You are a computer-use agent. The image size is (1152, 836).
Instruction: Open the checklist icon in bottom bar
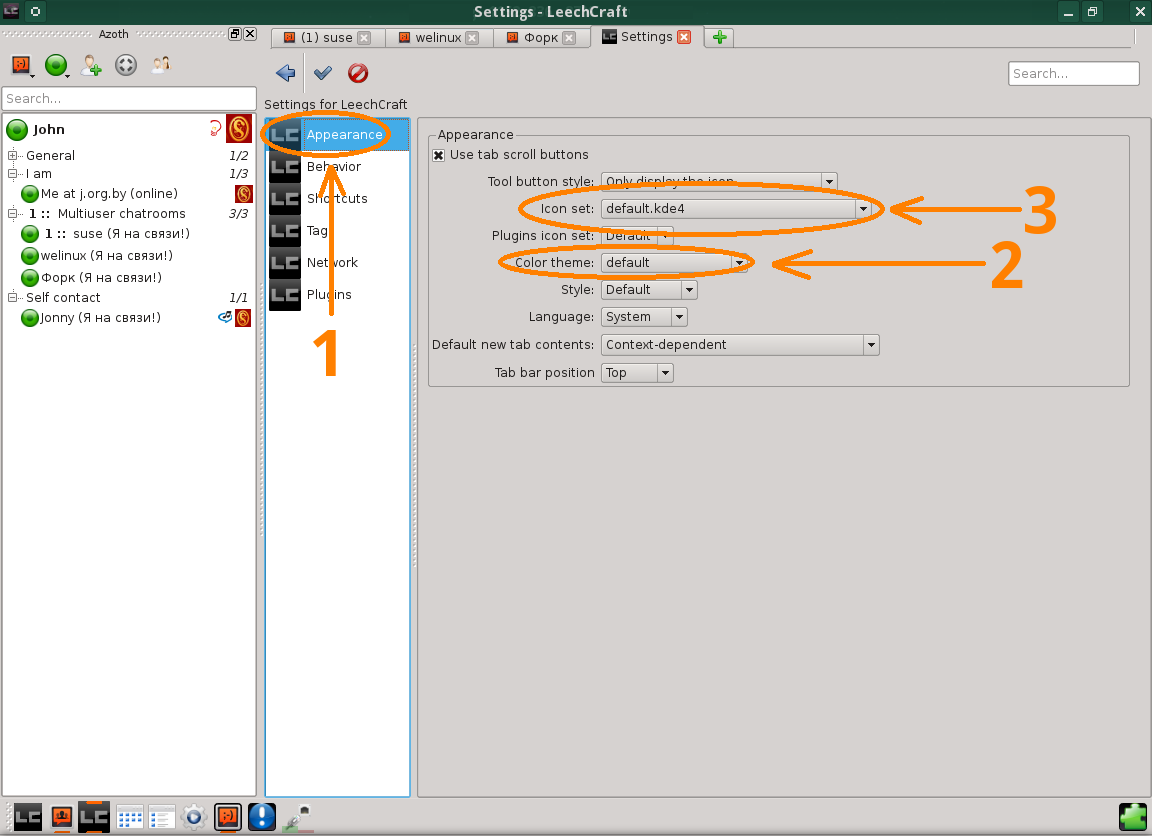pyautogui.click(x=161, y=817)
